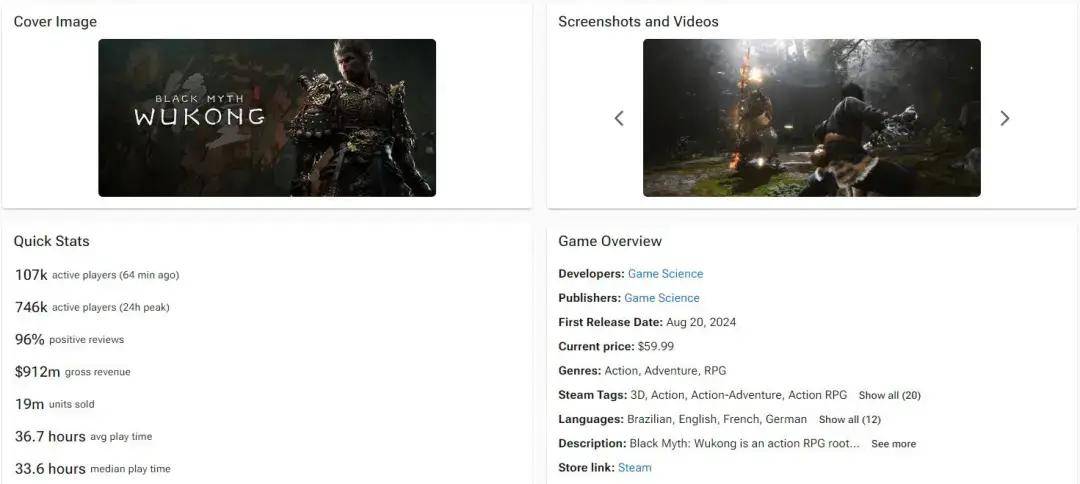
Task: Open the Game Science publisher link
Action: tap(662, 298)
